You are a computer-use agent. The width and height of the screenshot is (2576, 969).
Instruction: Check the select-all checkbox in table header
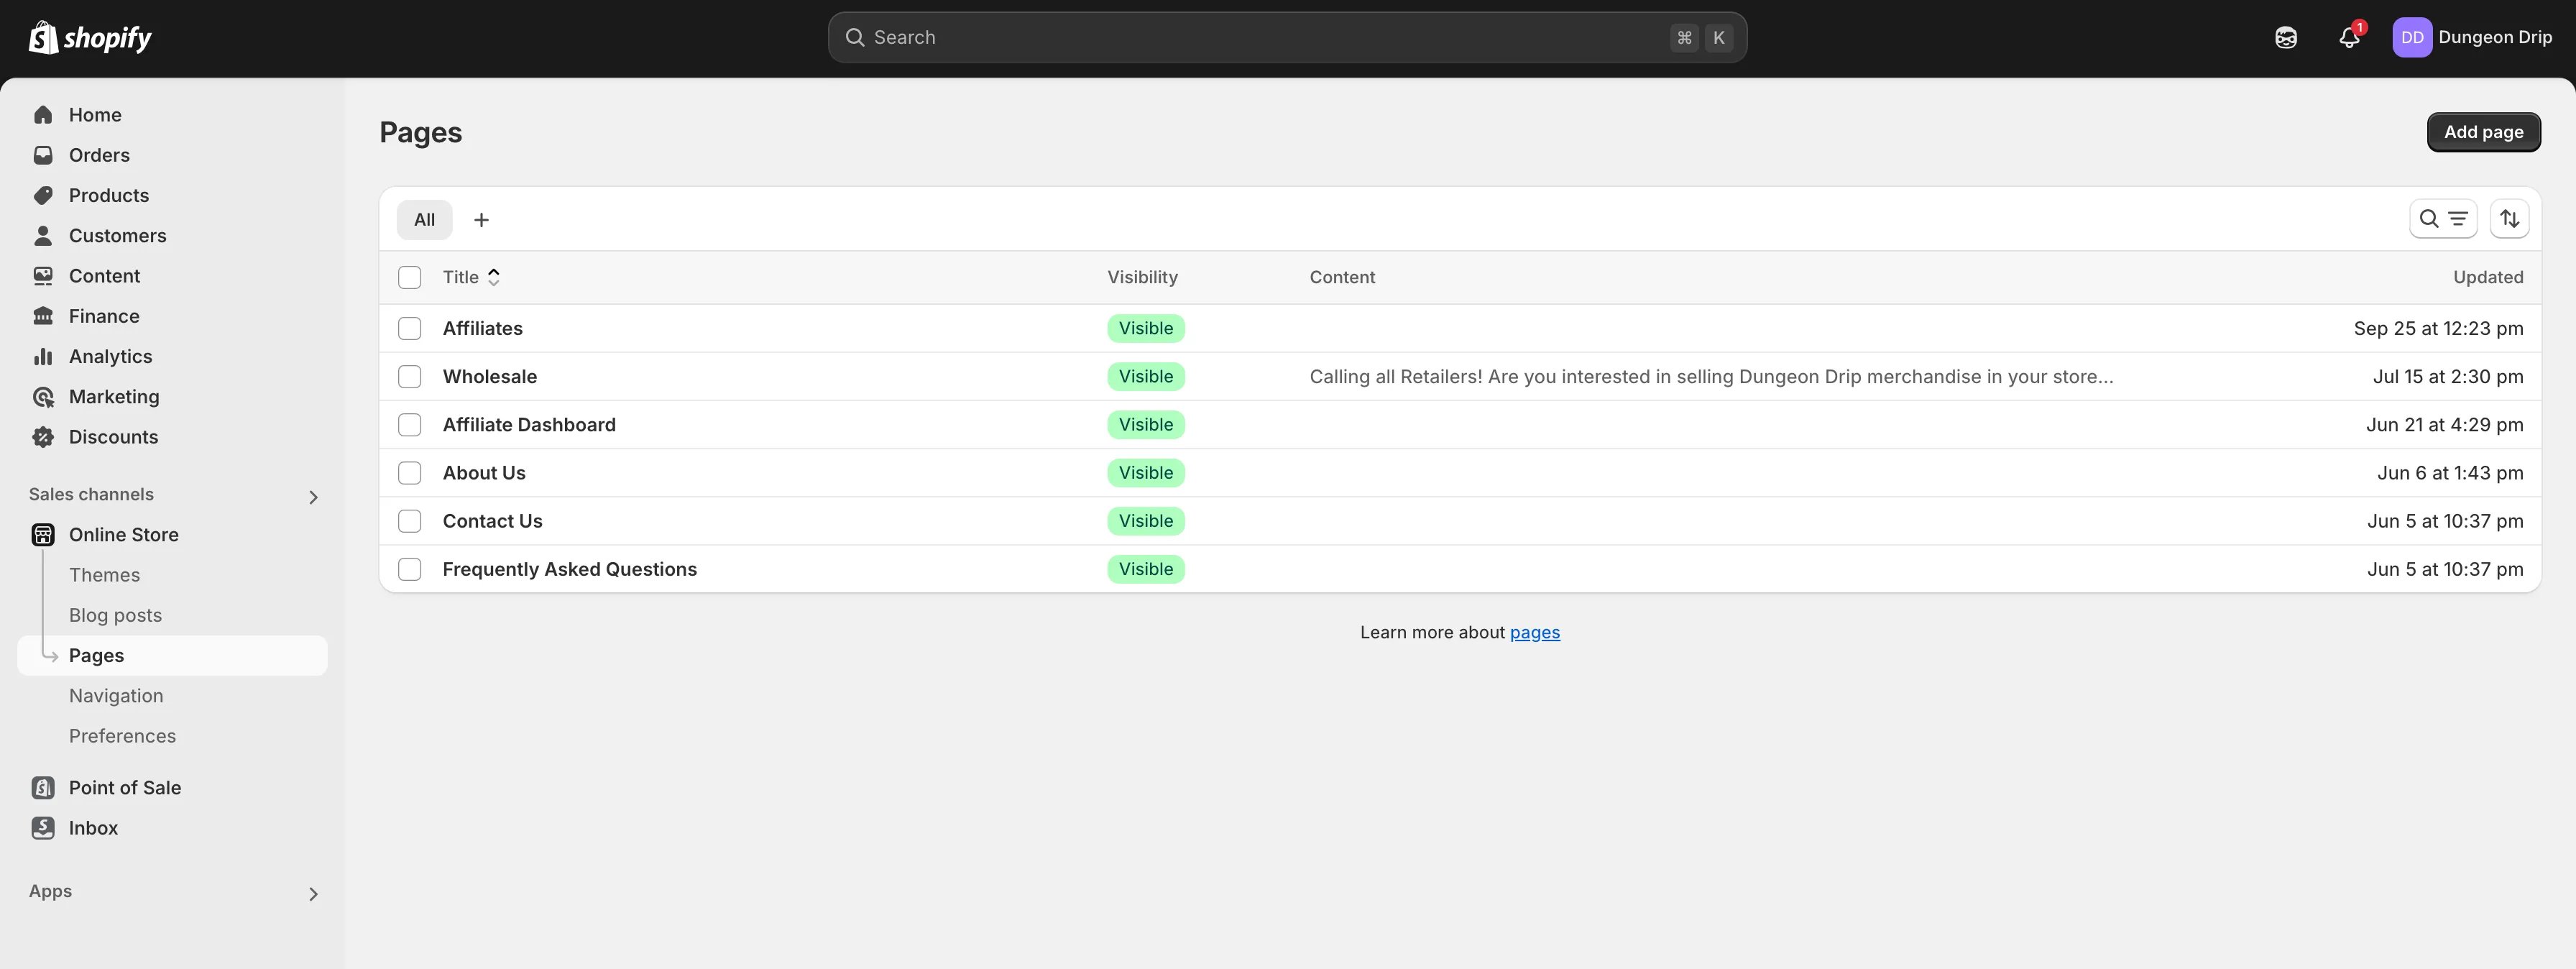click(409, 277)
